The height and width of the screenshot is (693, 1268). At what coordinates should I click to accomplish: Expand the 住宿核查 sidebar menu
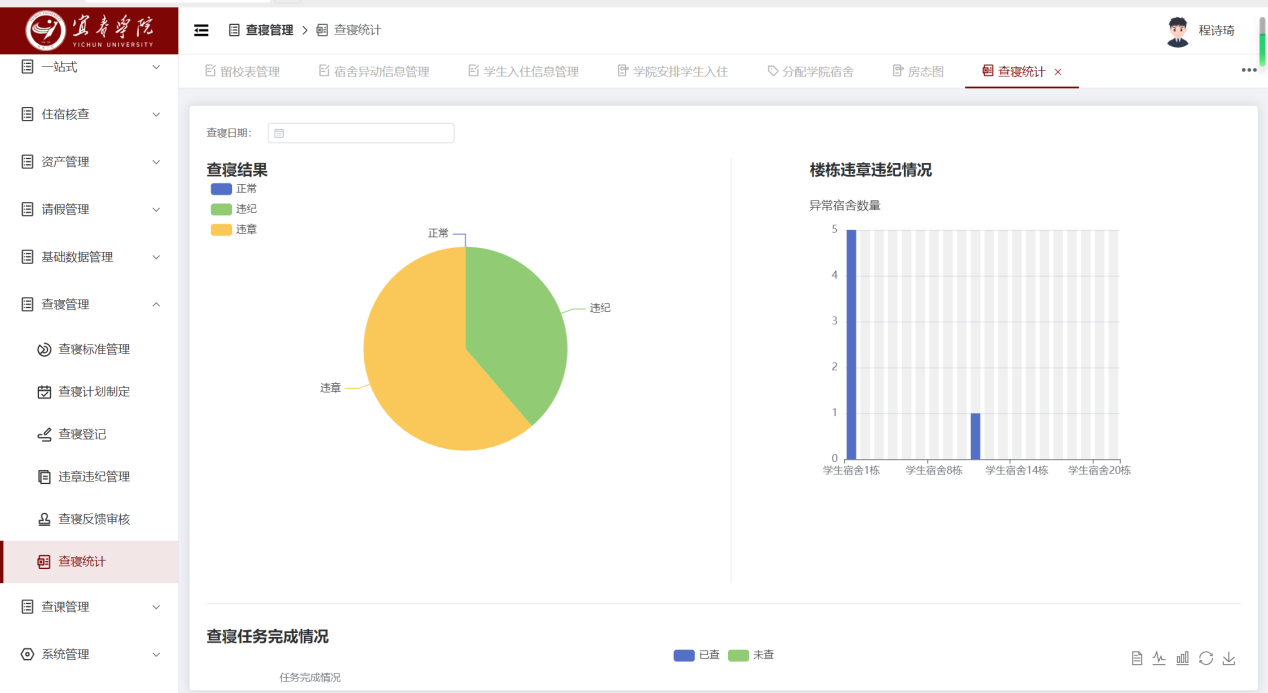point(90,114)
